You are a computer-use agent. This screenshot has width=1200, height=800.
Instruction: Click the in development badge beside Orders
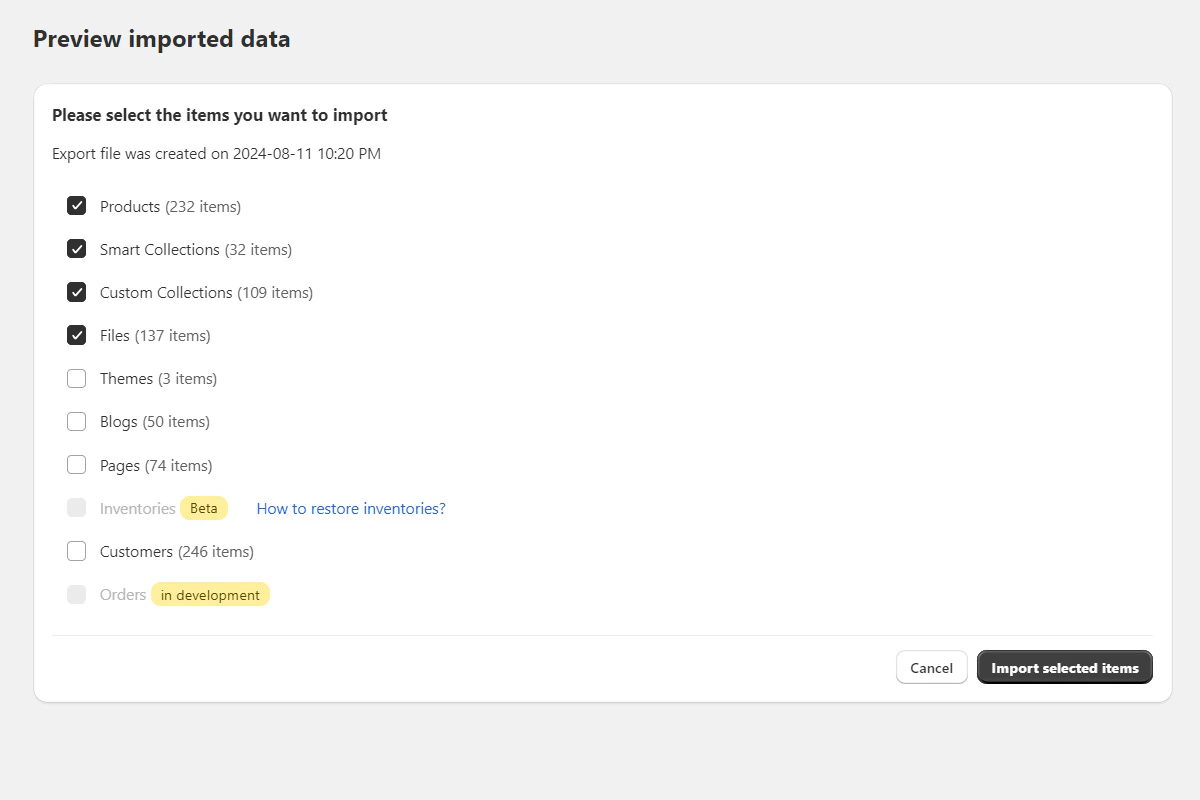tap(210, 594)
